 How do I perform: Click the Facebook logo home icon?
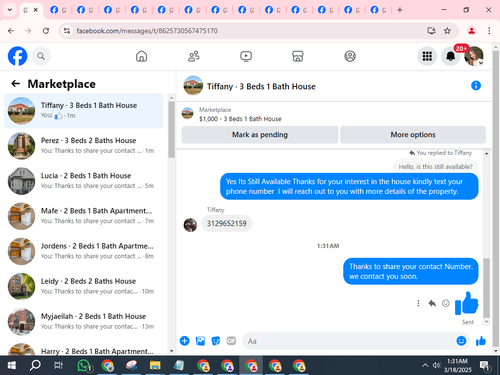17,56
